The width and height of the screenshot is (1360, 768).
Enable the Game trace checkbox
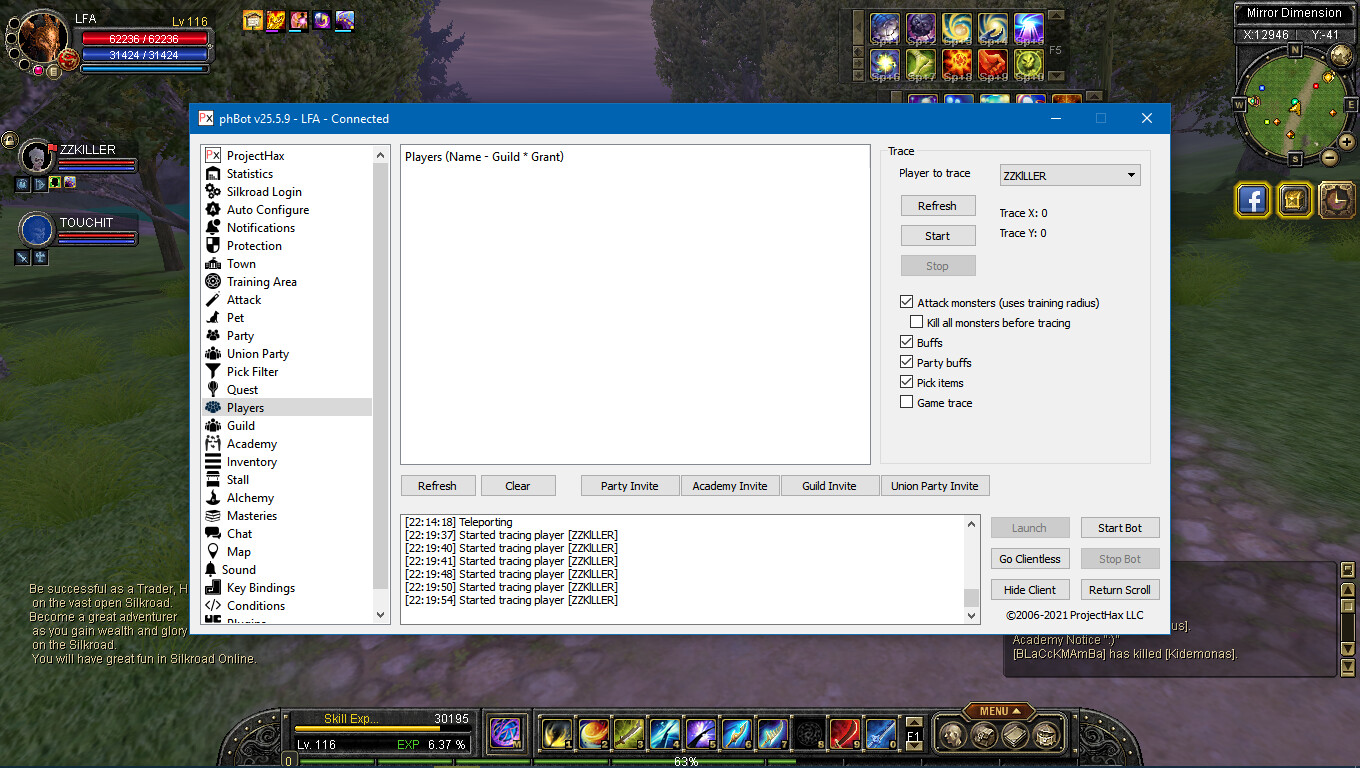tap(906, 402)
